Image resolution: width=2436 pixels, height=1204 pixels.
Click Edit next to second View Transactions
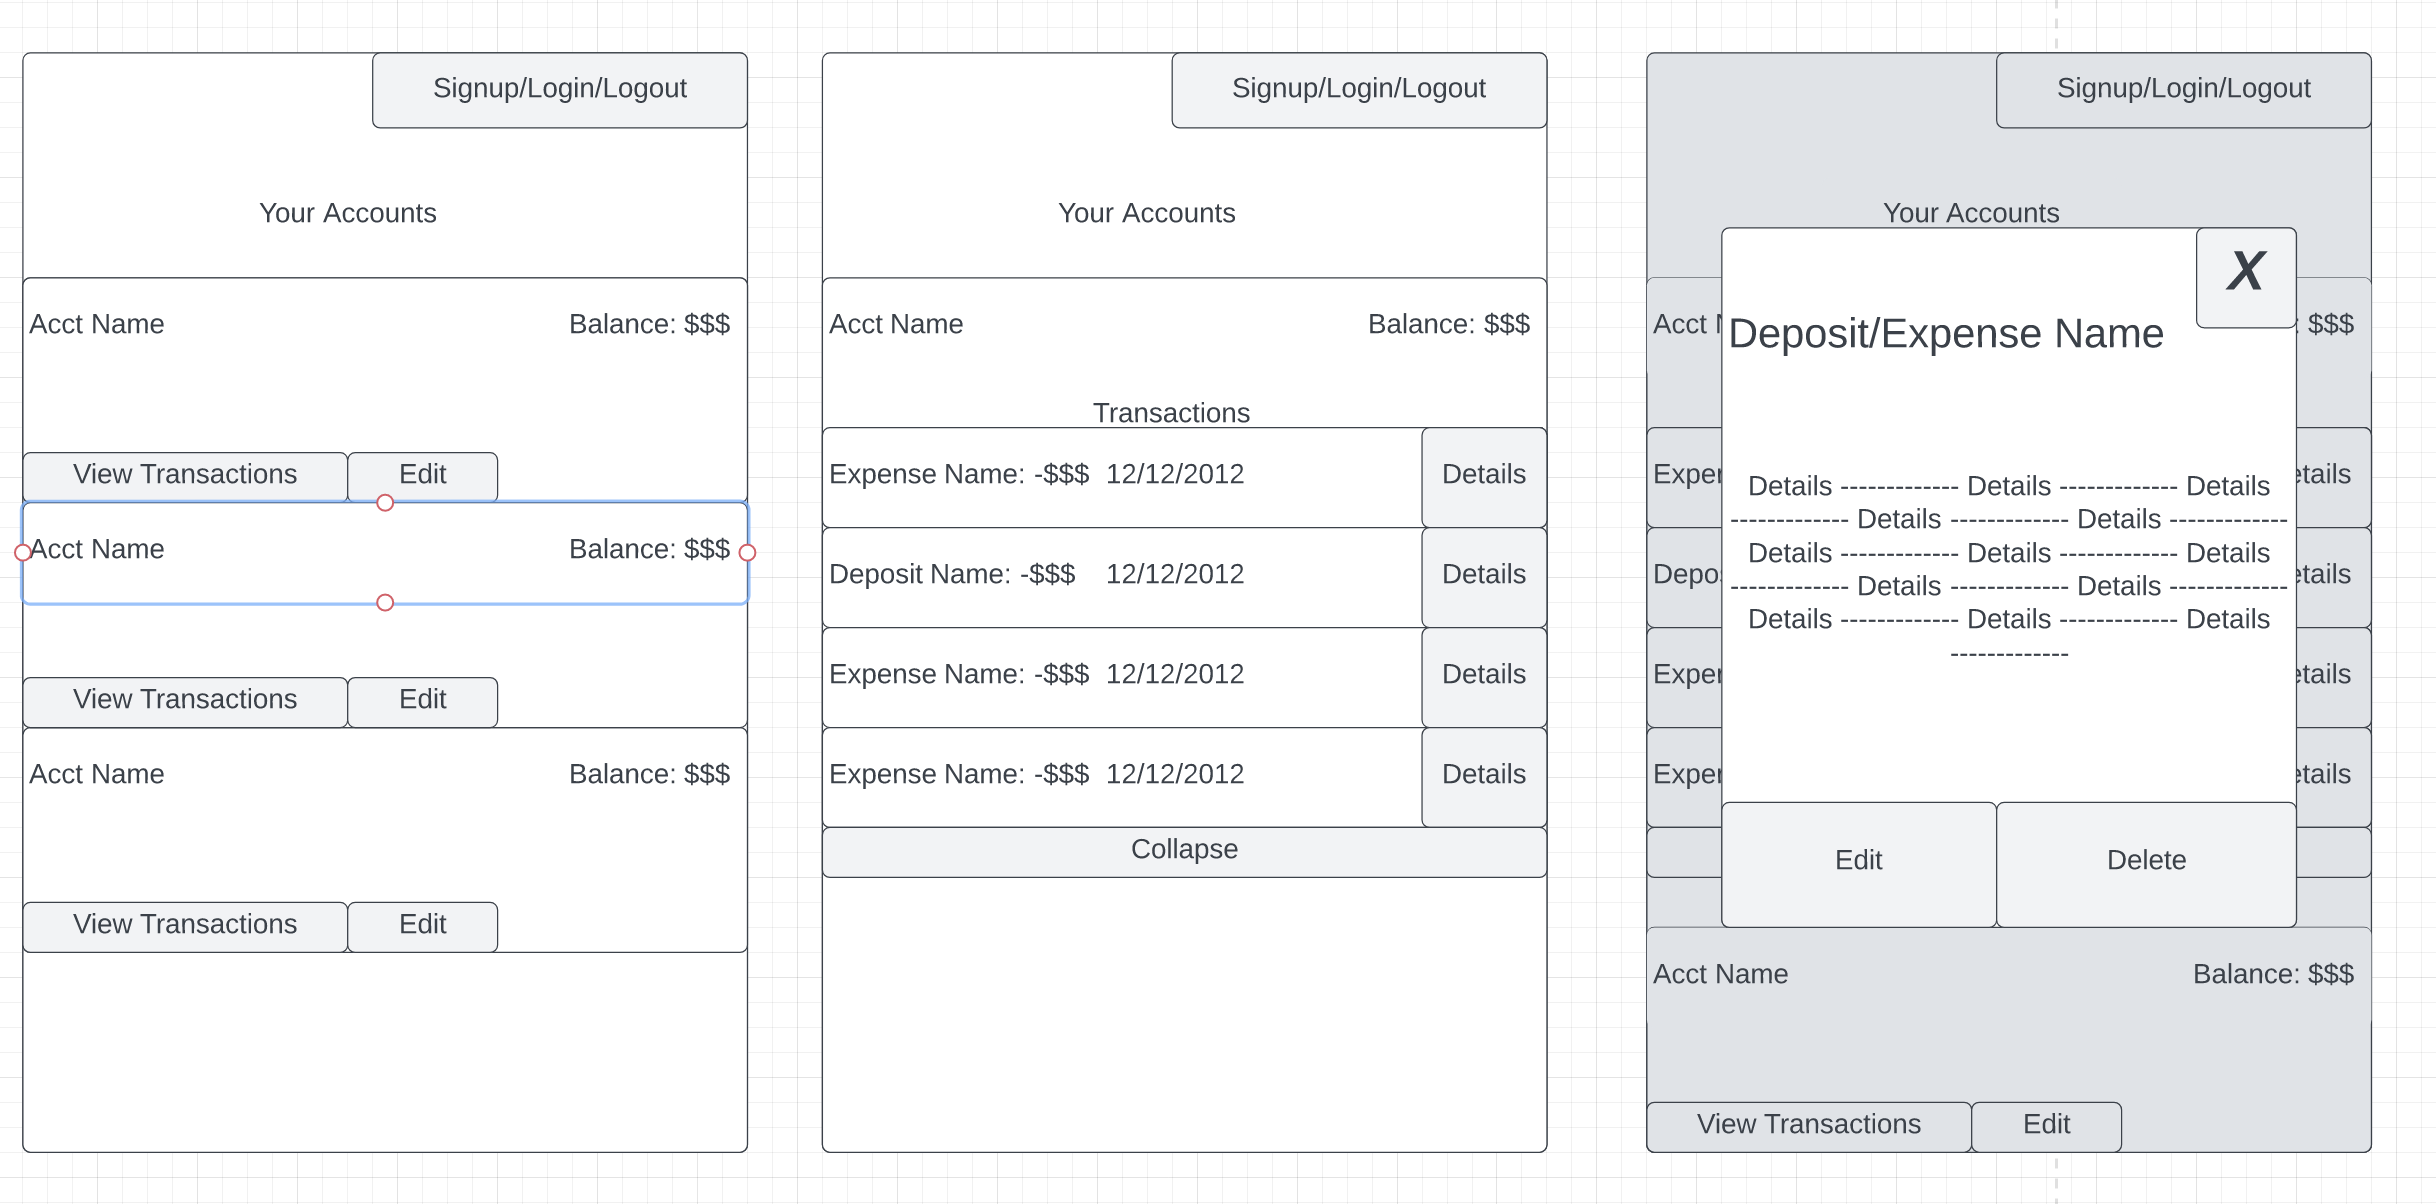point(422,701)
